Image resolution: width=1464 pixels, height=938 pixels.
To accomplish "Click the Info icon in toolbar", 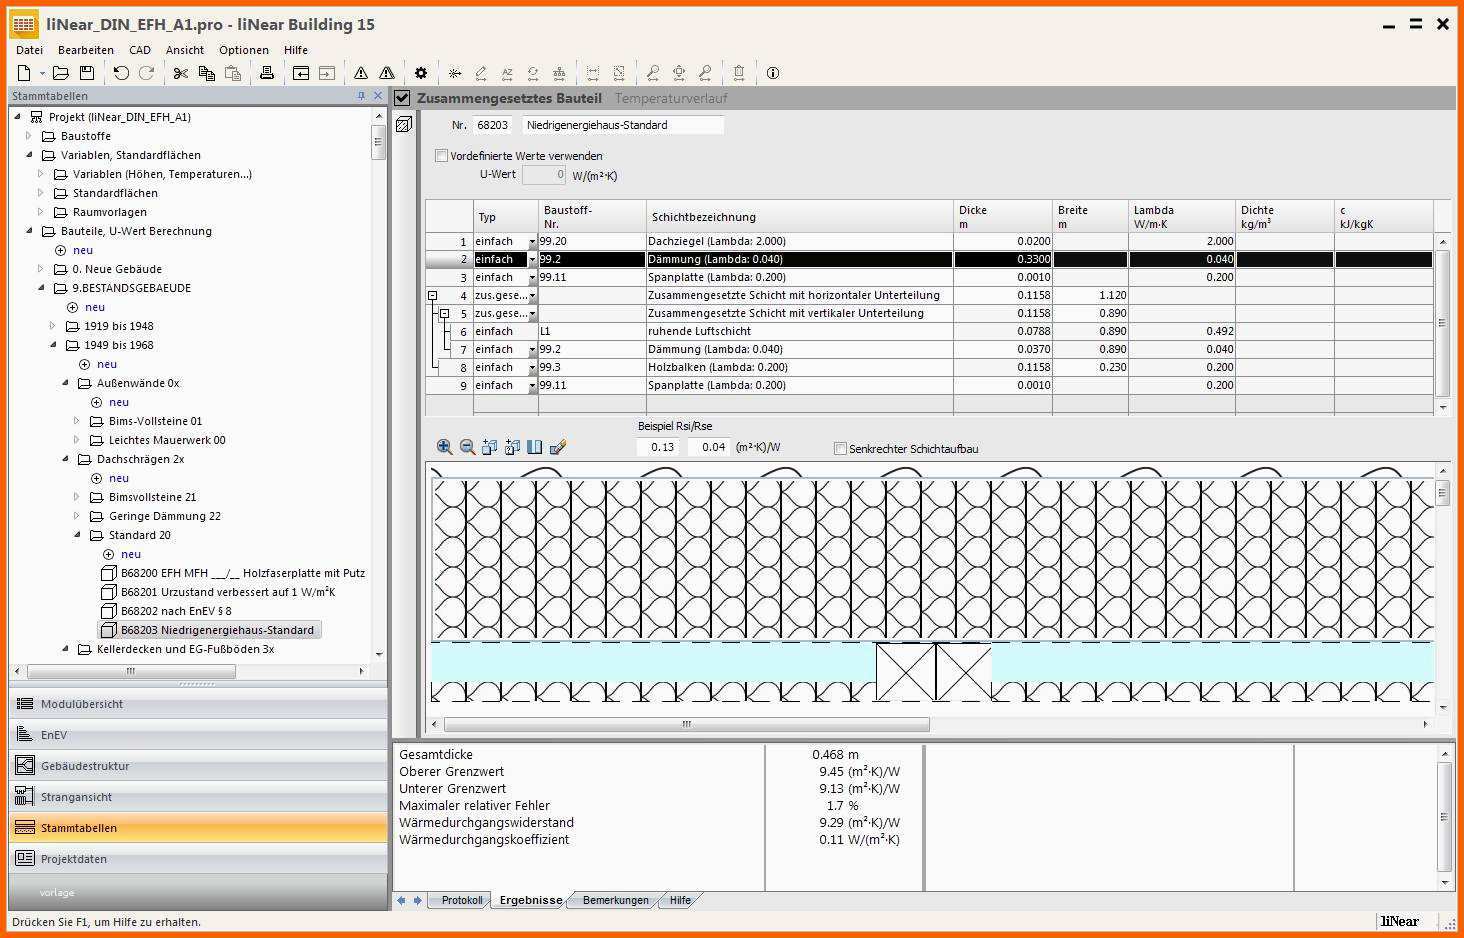I will click(773, 73).
